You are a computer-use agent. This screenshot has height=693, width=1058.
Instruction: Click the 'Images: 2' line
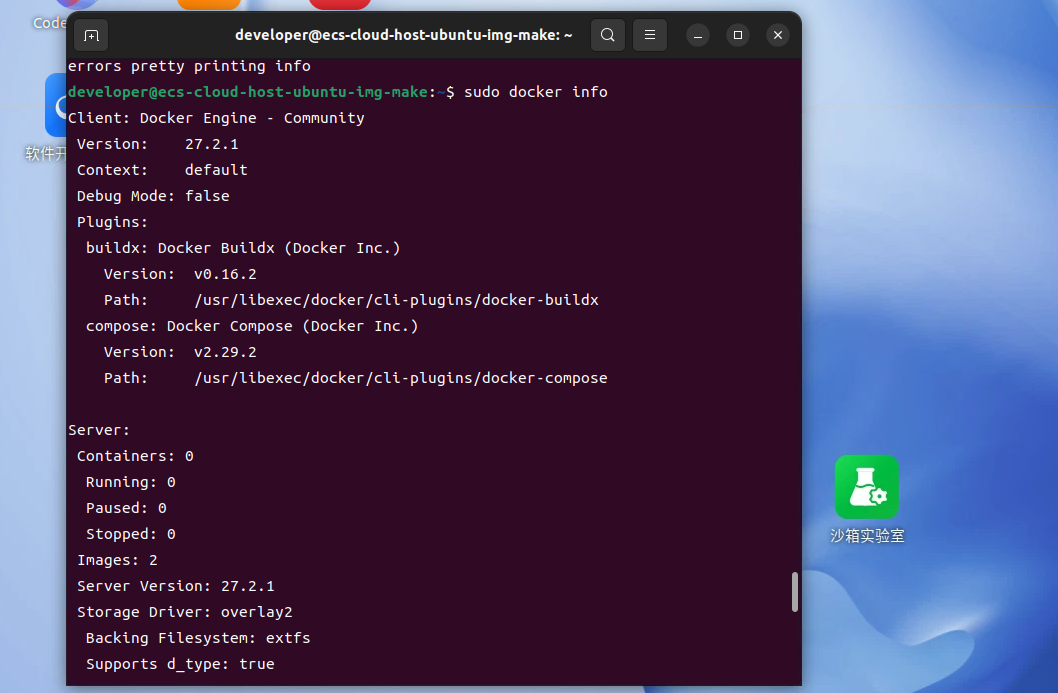(117, 560)
